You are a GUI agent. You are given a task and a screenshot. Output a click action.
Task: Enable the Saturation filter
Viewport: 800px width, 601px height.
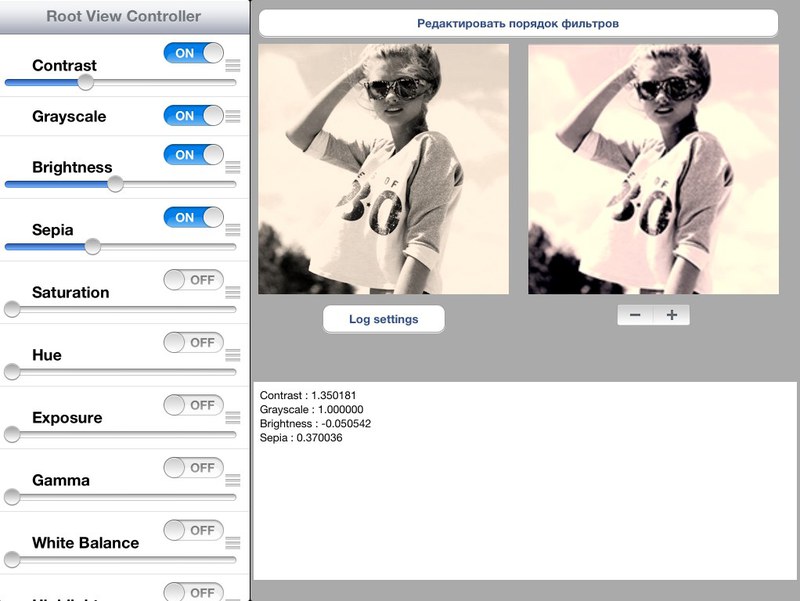click(x=192, y=280)
